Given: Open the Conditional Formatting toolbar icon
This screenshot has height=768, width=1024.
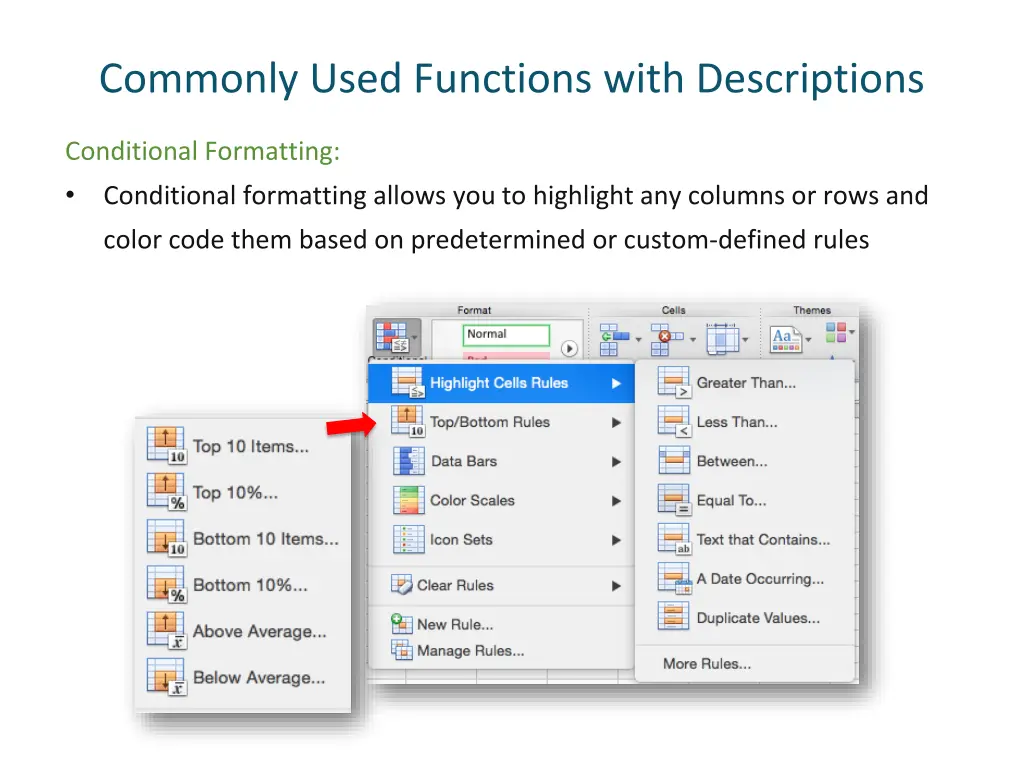Looking at the screenshot, I should pos(392,336).
